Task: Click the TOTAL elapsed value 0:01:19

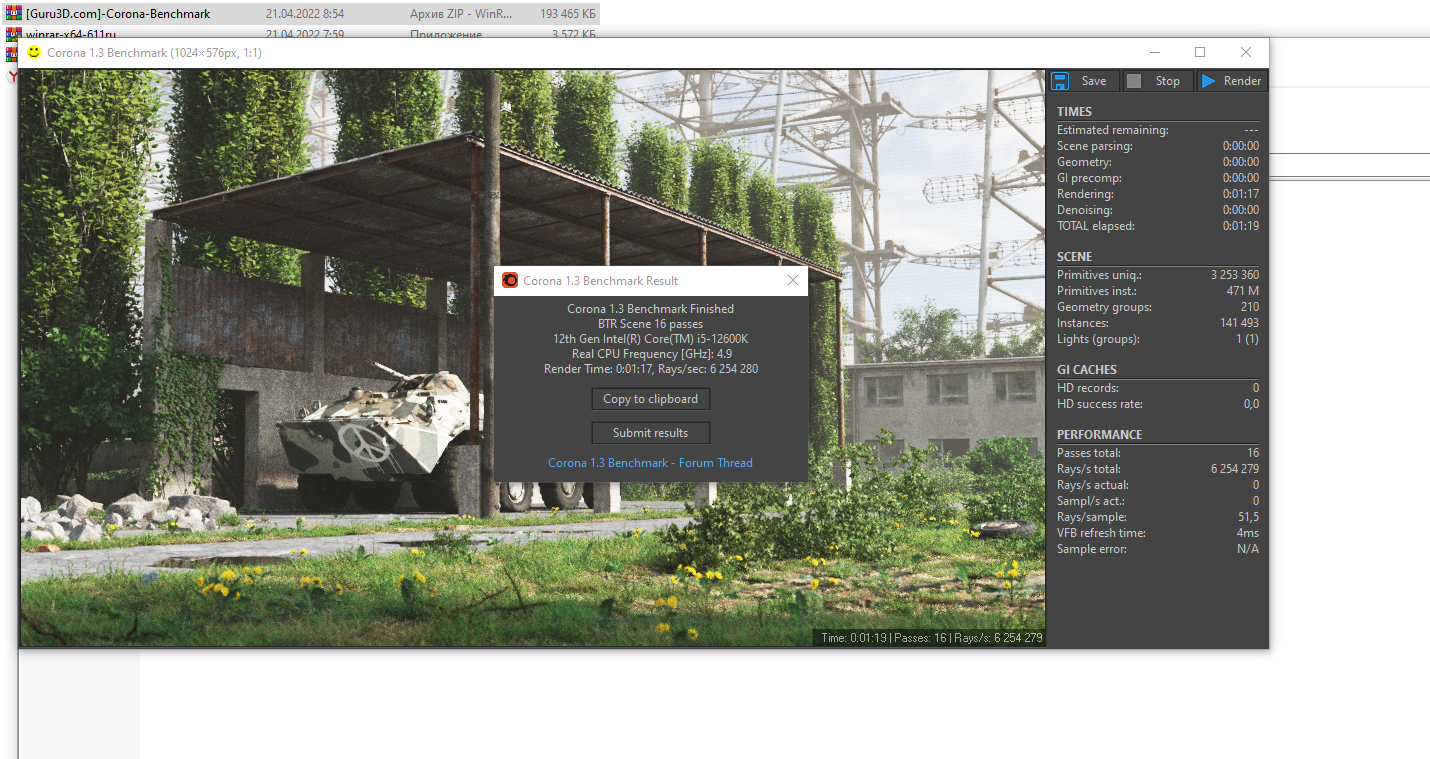Action: (1241, 226)
